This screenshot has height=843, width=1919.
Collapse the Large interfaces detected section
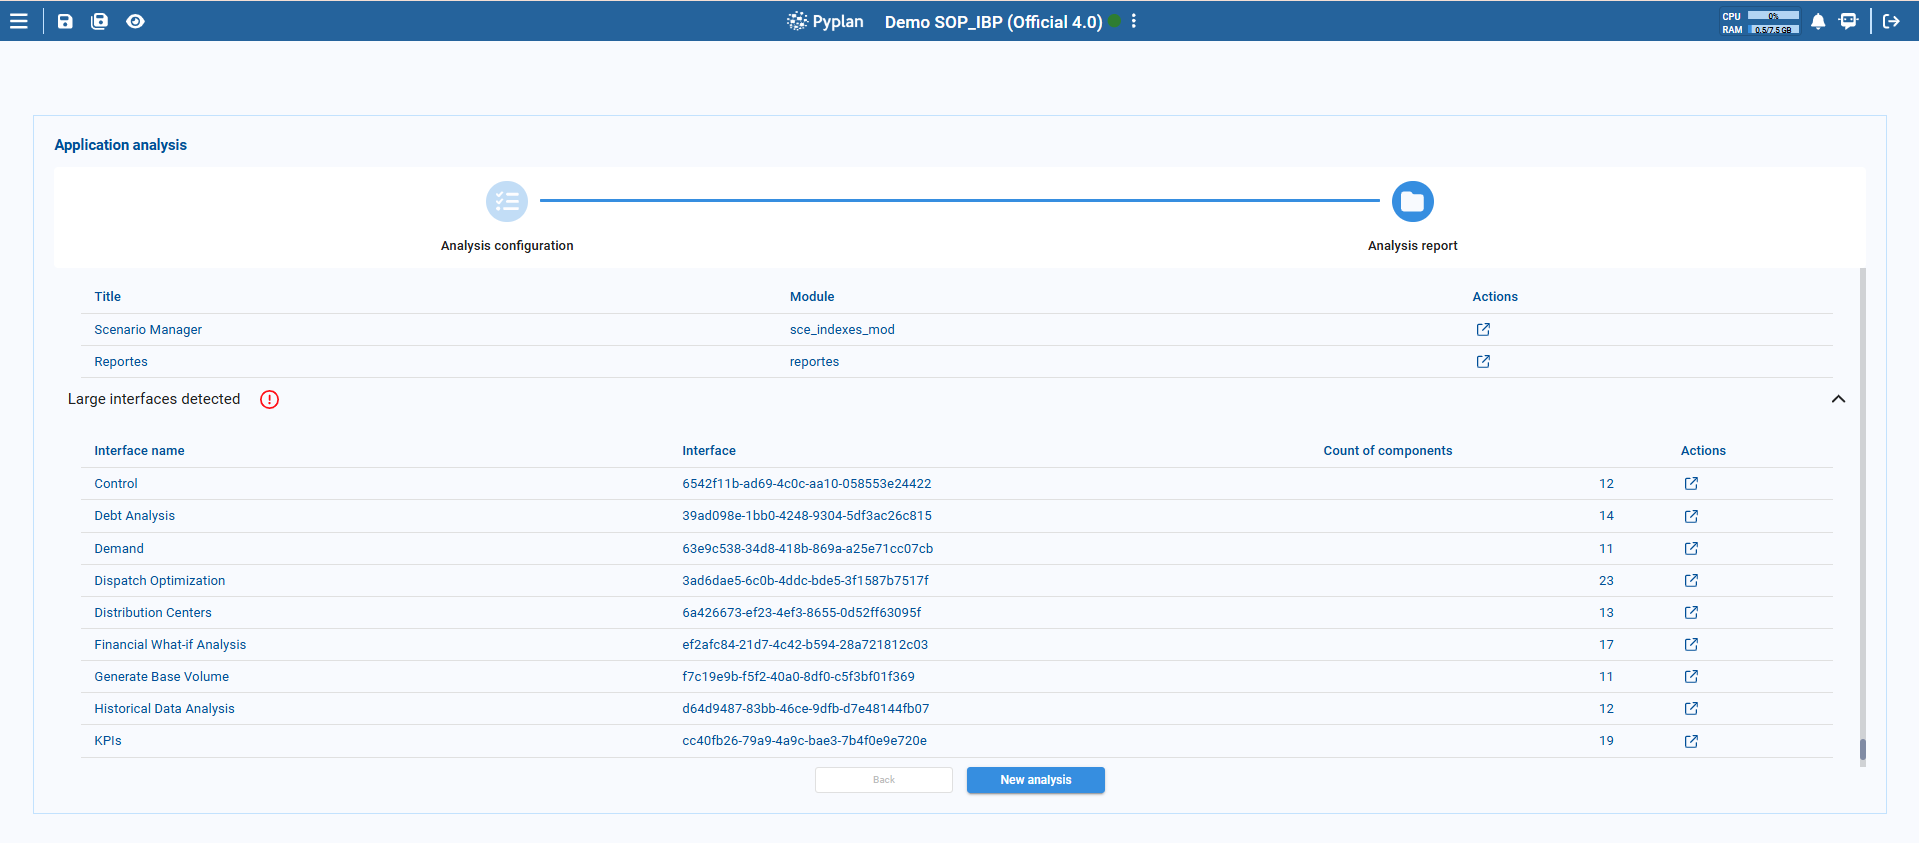pyautogui.click(x=1838, y=399)
